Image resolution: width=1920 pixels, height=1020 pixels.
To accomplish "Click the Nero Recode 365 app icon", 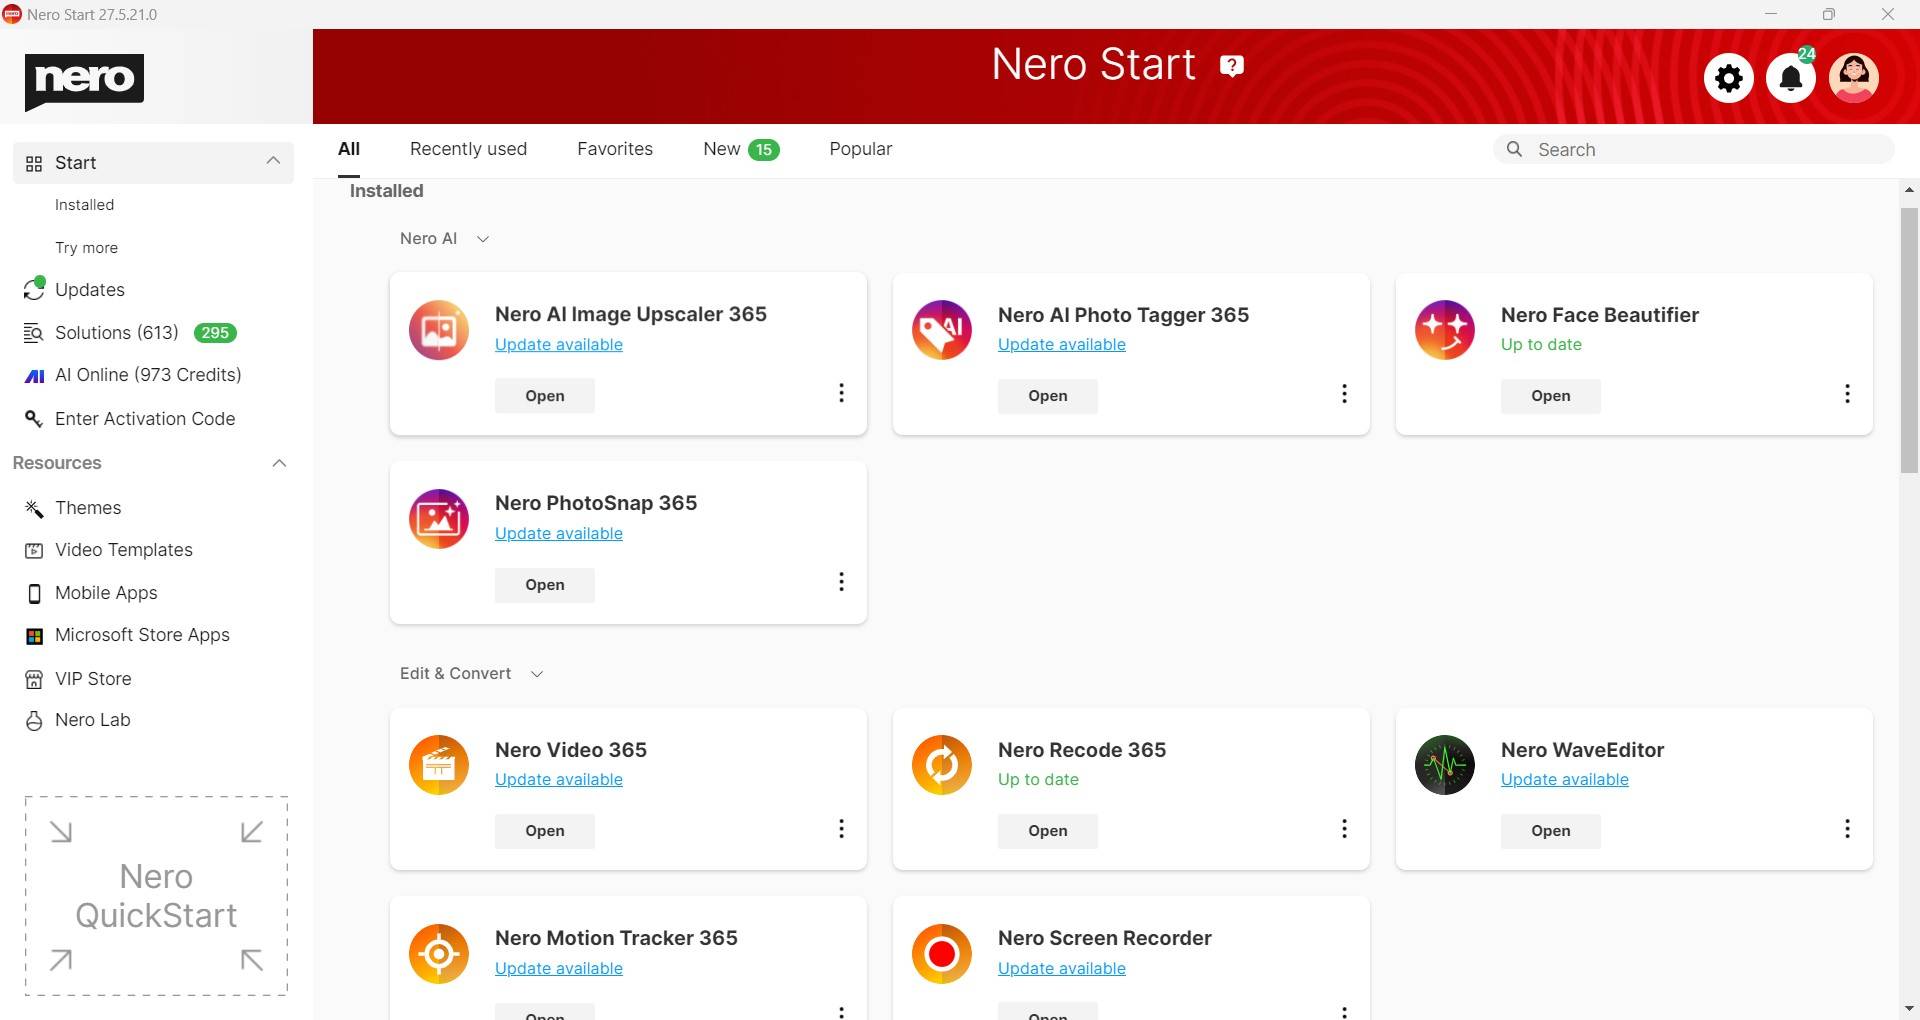I will [x=941, y=764].
